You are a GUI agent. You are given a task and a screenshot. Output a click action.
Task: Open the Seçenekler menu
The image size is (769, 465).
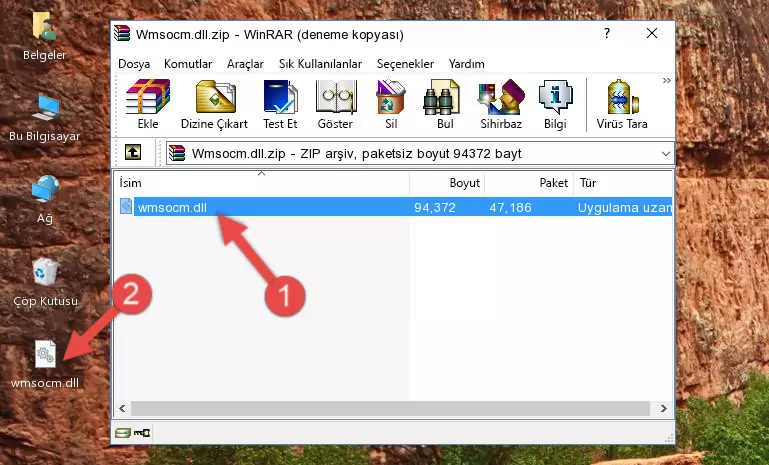coord(405,64)
